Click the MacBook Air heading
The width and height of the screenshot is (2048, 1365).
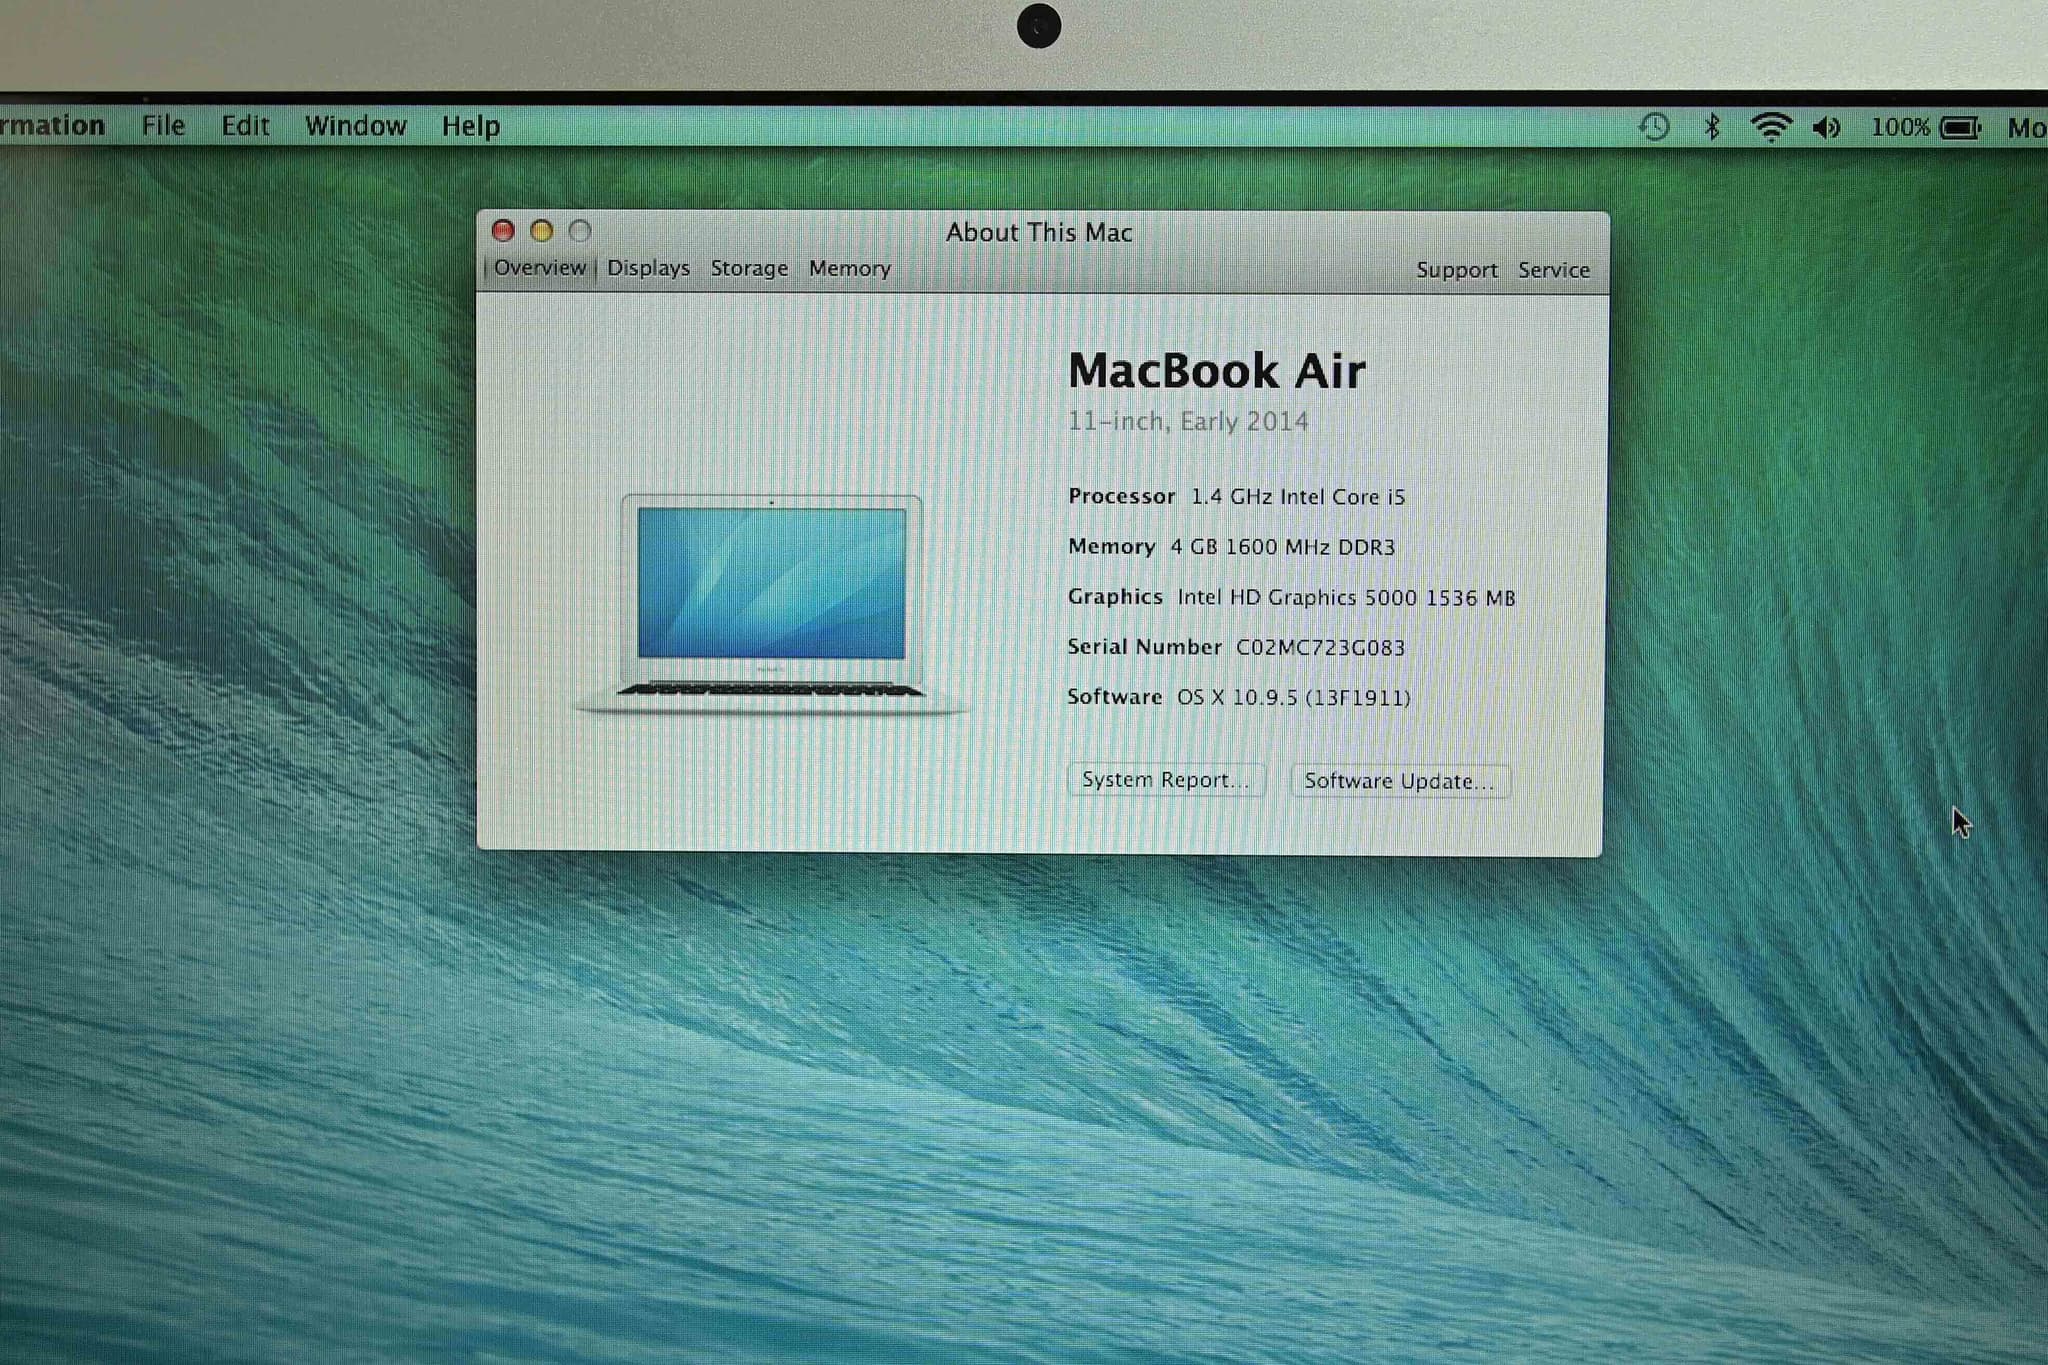coord(1216,371)
